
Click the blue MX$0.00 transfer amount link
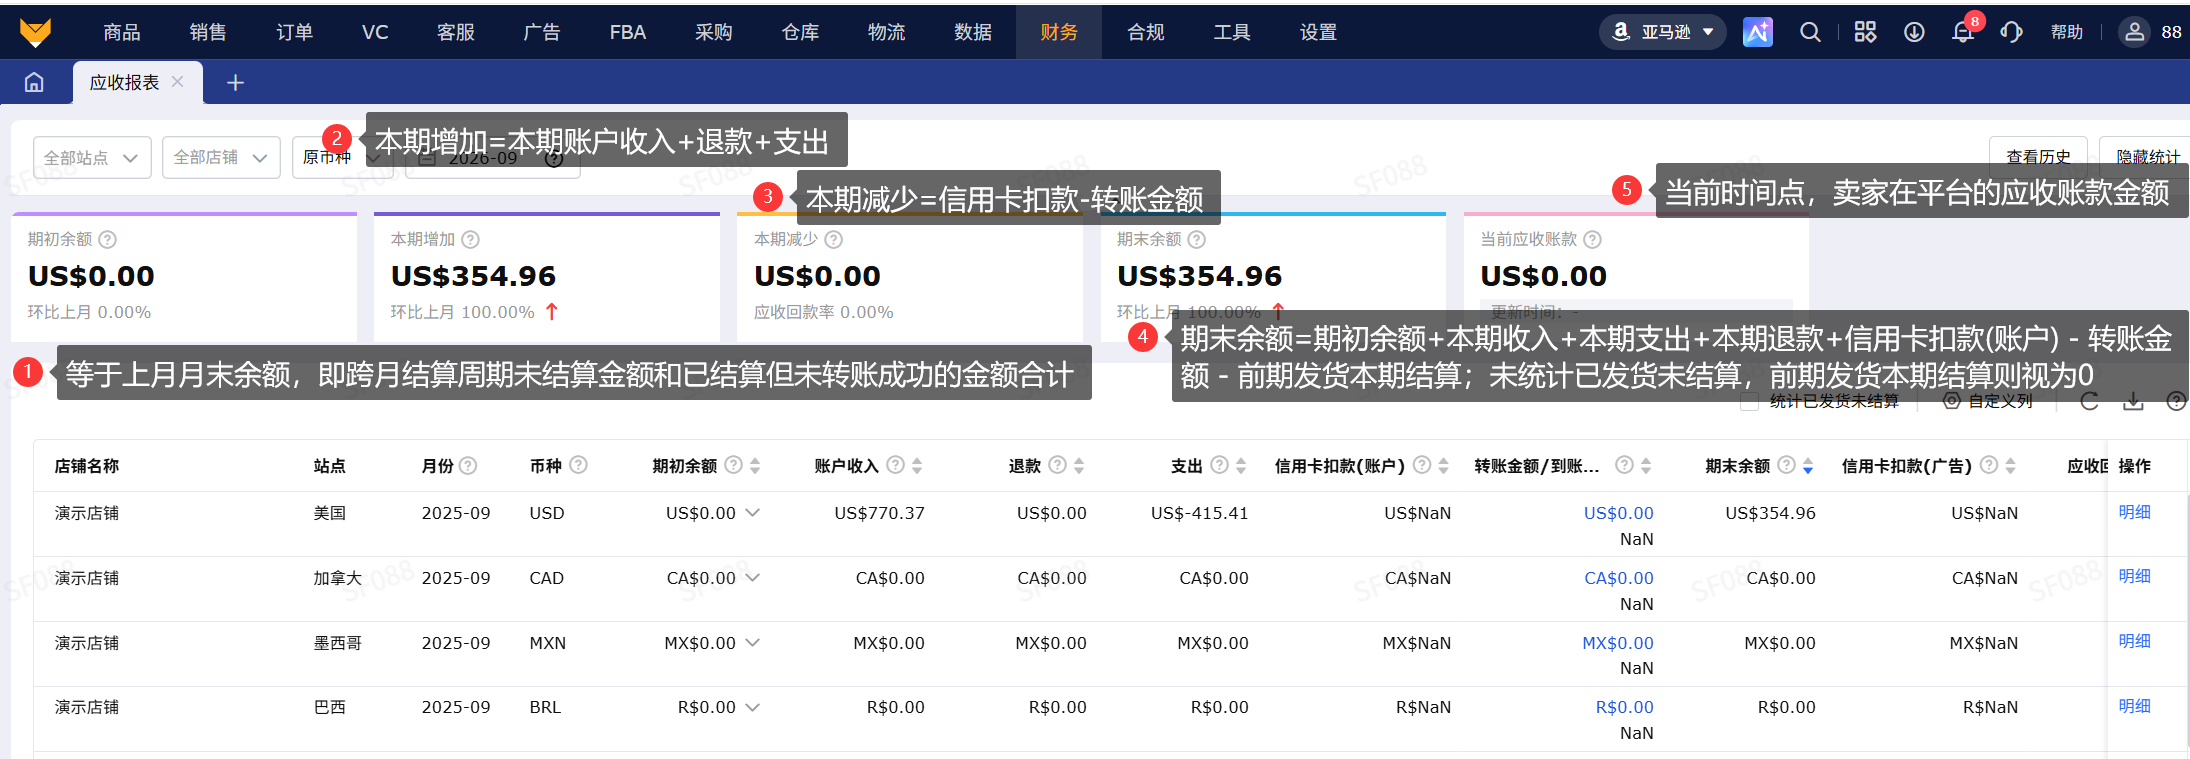(x=1617, y=643)
